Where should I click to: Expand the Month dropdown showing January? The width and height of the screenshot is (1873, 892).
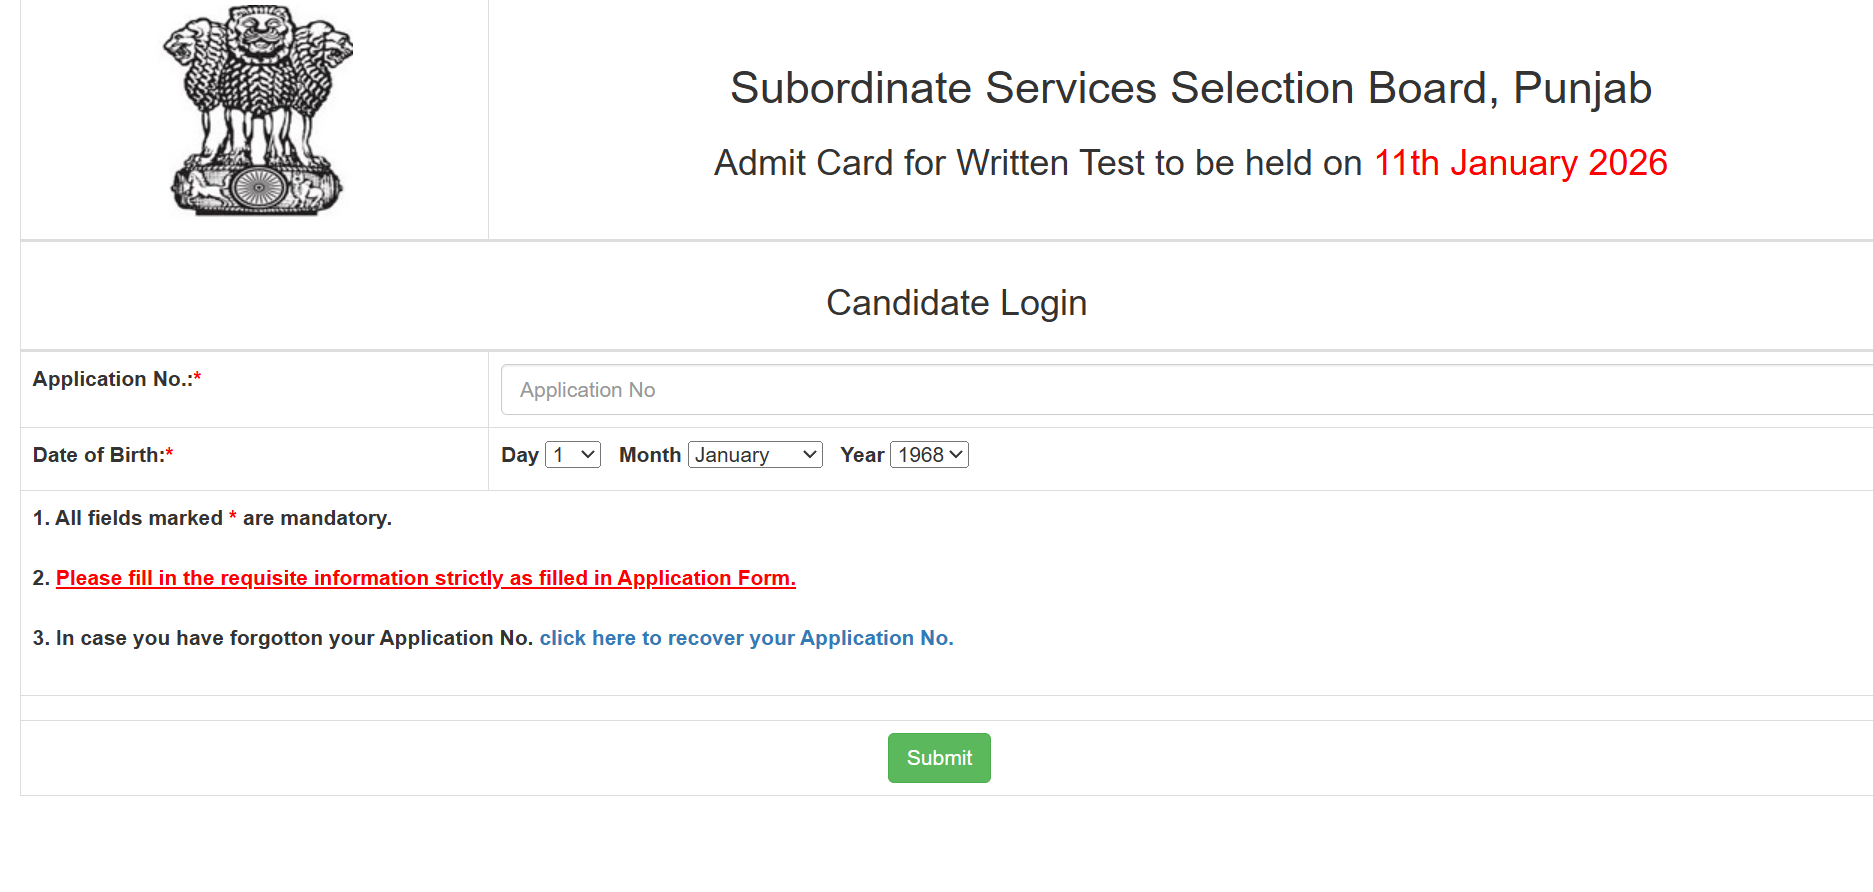755,455
